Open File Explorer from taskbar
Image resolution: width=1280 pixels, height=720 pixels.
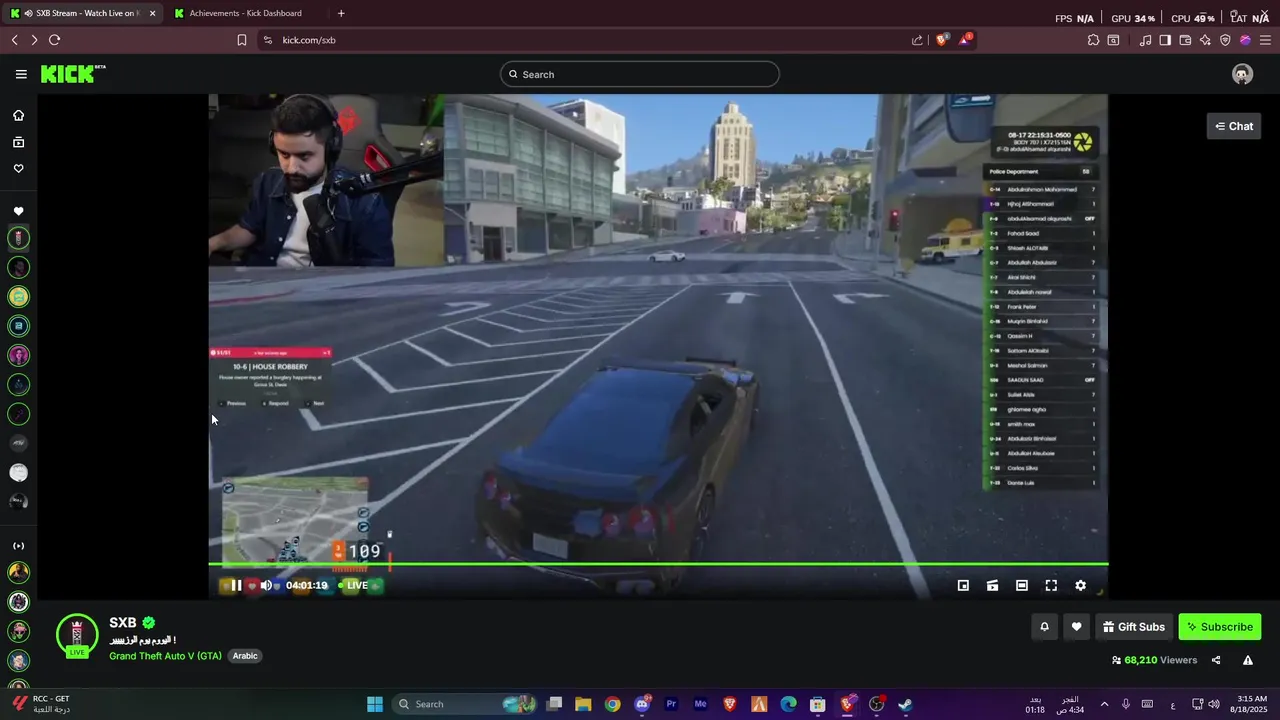[x=583, y=704]
